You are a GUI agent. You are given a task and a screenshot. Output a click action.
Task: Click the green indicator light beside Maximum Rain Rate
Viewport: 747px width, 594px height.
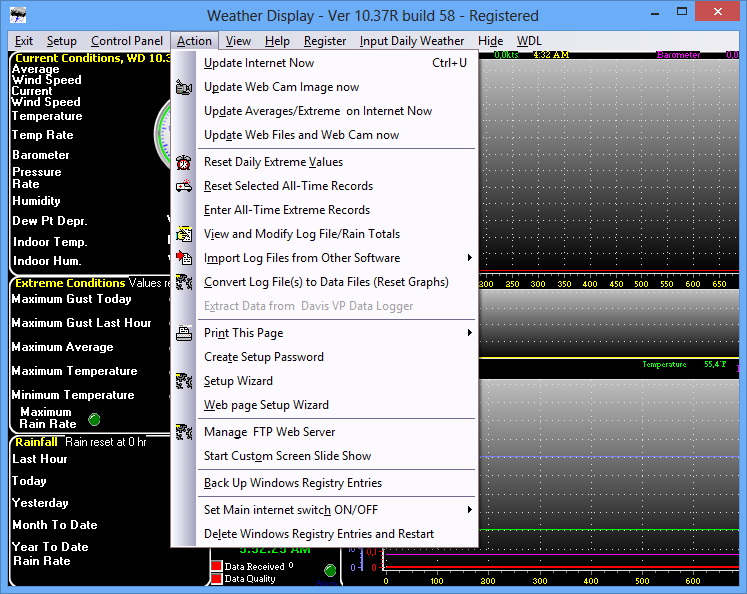click(x=94, y=419)
